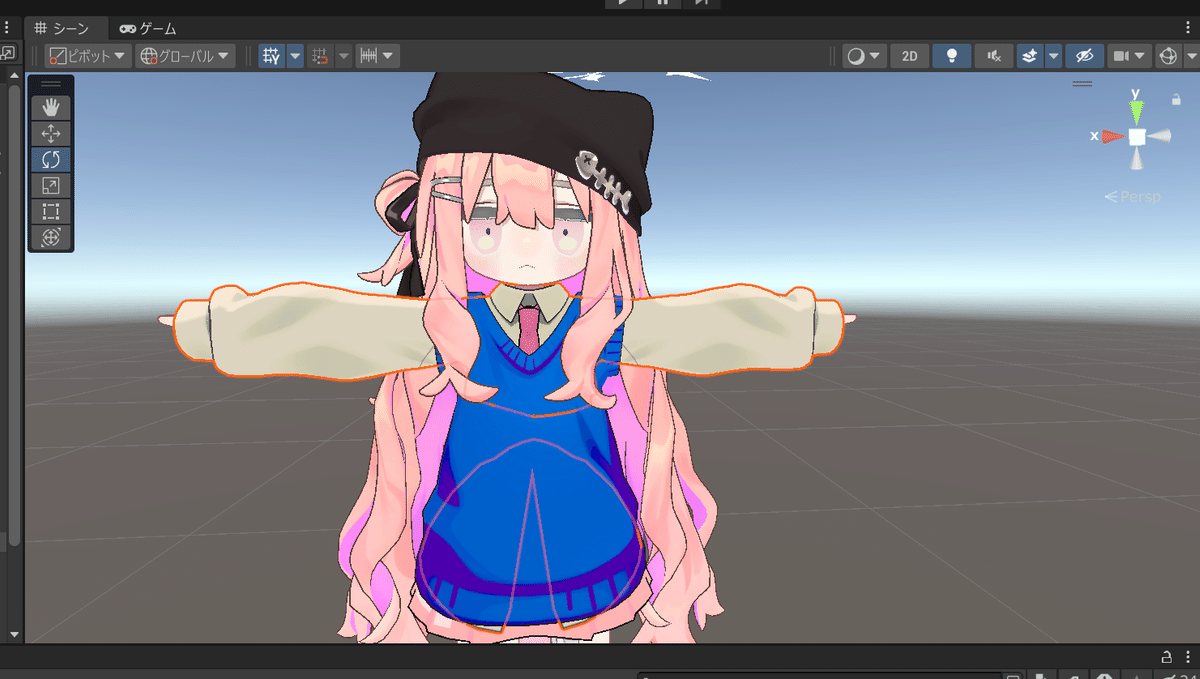
Task: Toggle the gizmo rotation lock
Action: [1177, 99]
